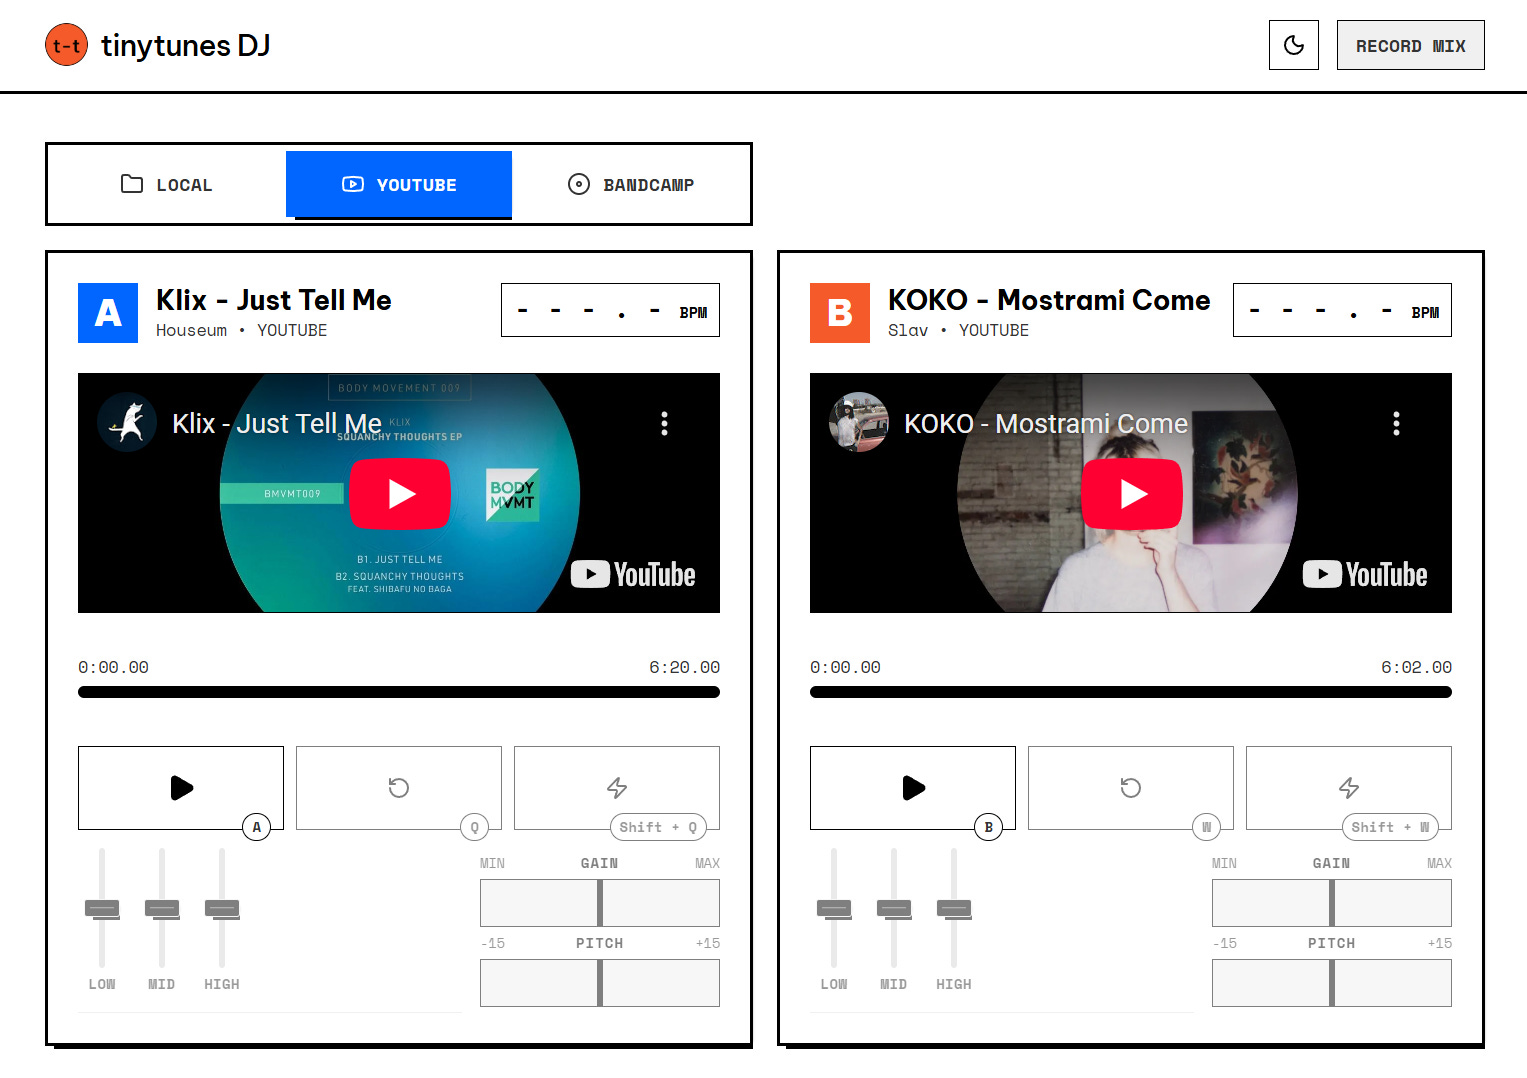Viewport: 1527px width, 1078px height.
Task: Click deck B duration '6:02.00'
Action: (x=1416, y=667)
